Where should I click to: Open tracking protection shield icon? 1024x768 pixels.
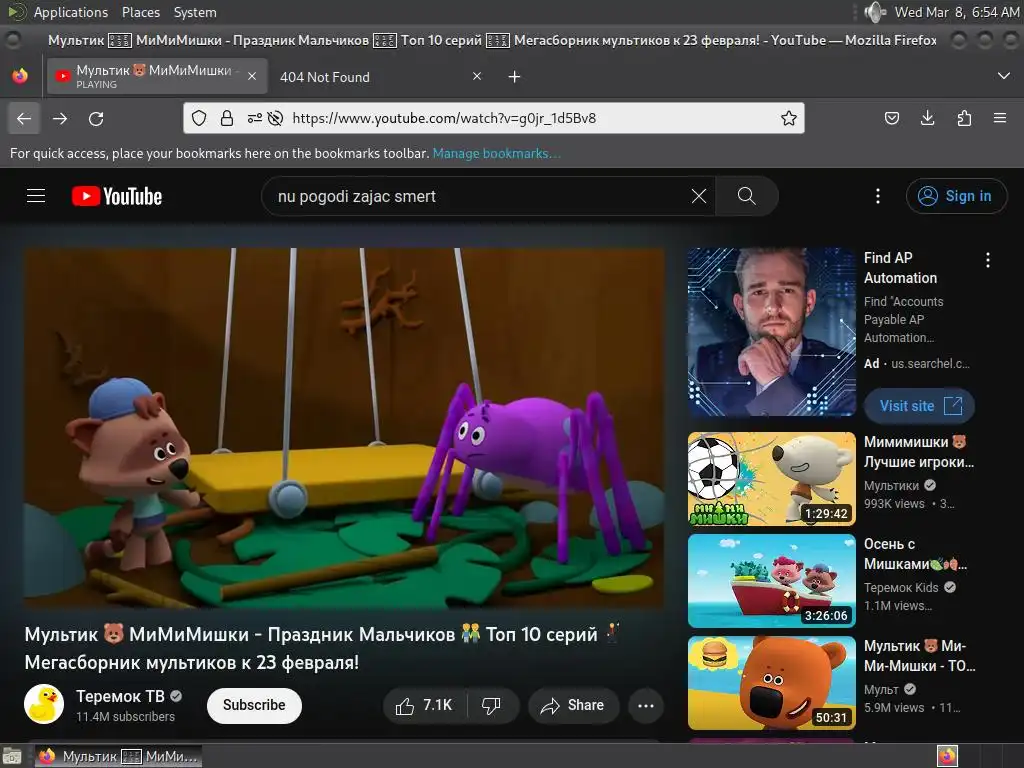tap(199, 118)
